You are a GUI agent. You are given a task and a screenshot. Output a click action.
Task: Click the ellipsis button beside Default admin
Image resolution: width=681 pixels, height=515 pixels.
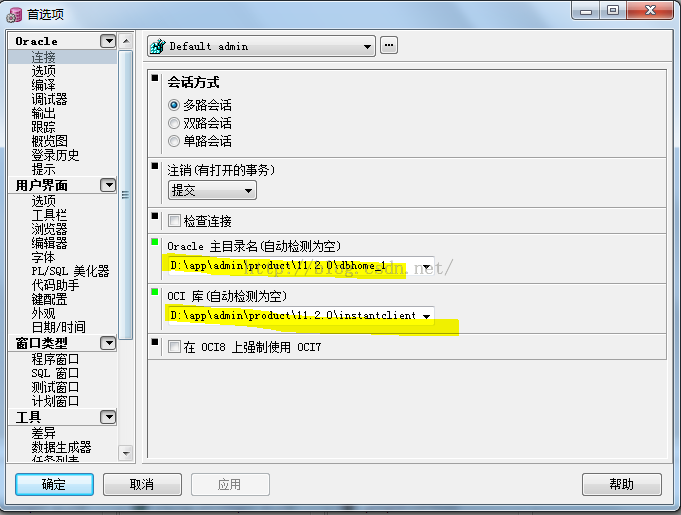pos(389,45)
